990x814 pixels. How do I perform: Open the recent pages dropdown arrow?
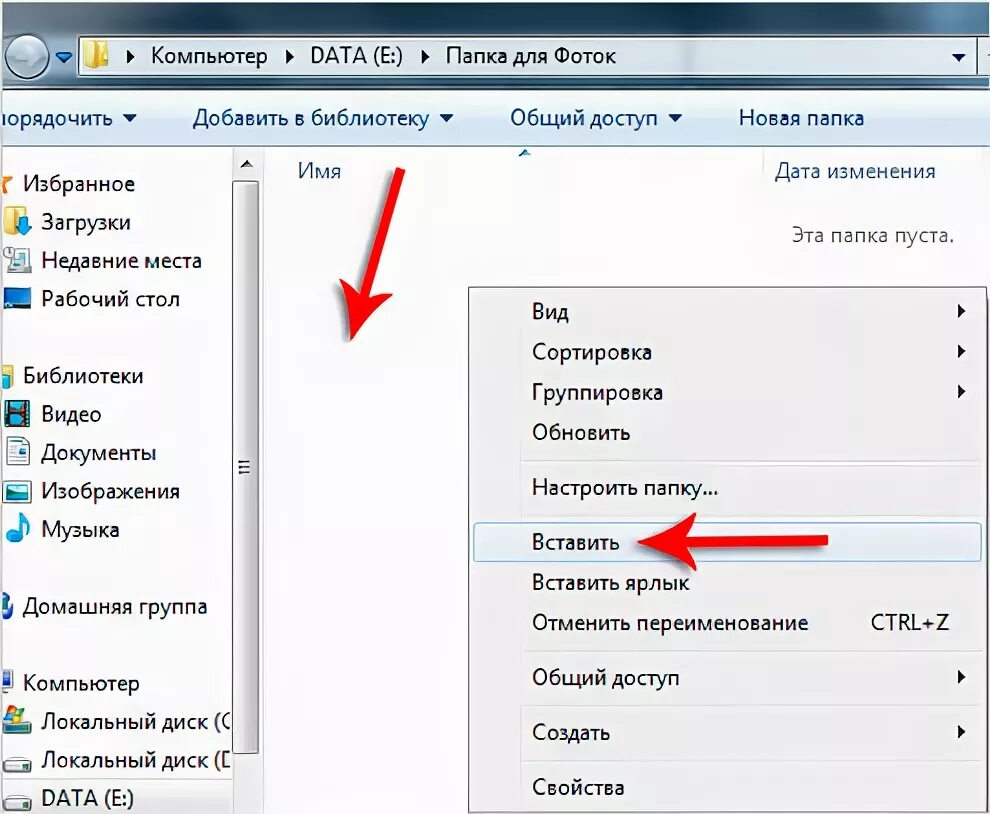pos(63,57)
